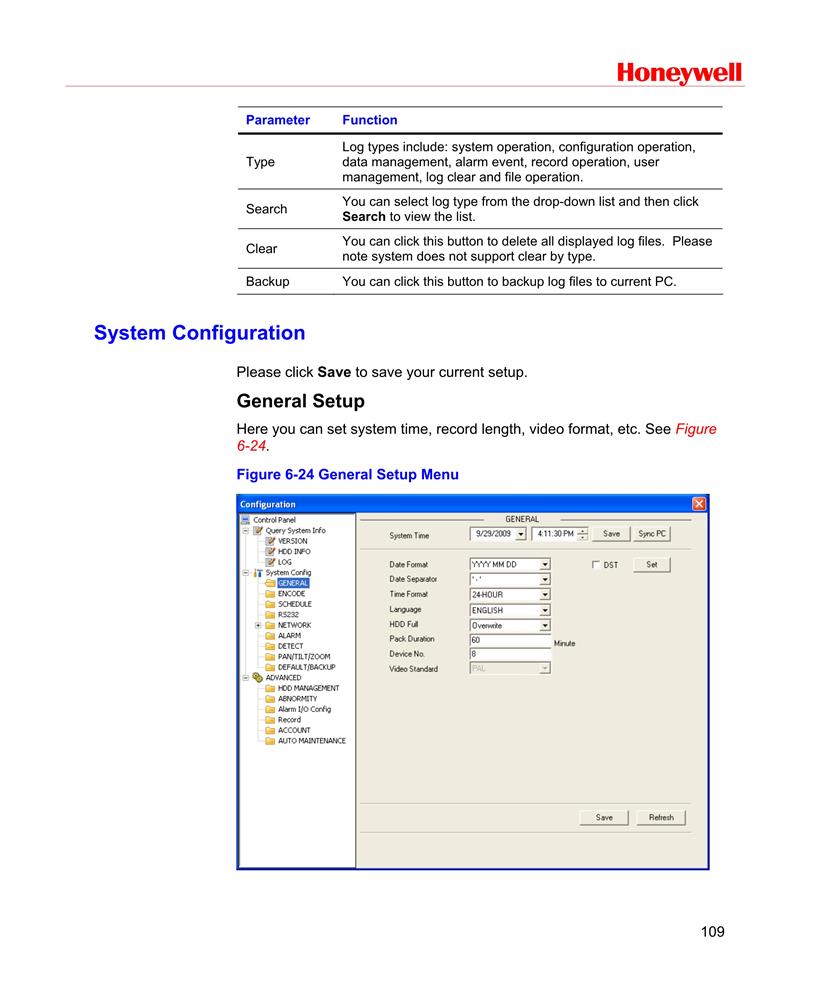Select ENCODE in the tree
The image size is (817, 991).
tap(291, 593)
